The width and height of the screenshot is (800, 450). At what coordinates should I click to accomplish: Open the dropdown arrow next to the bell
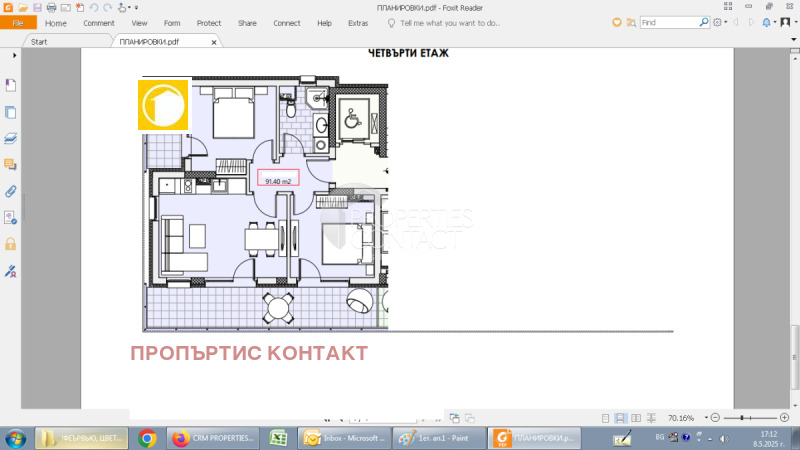[774, 22]
